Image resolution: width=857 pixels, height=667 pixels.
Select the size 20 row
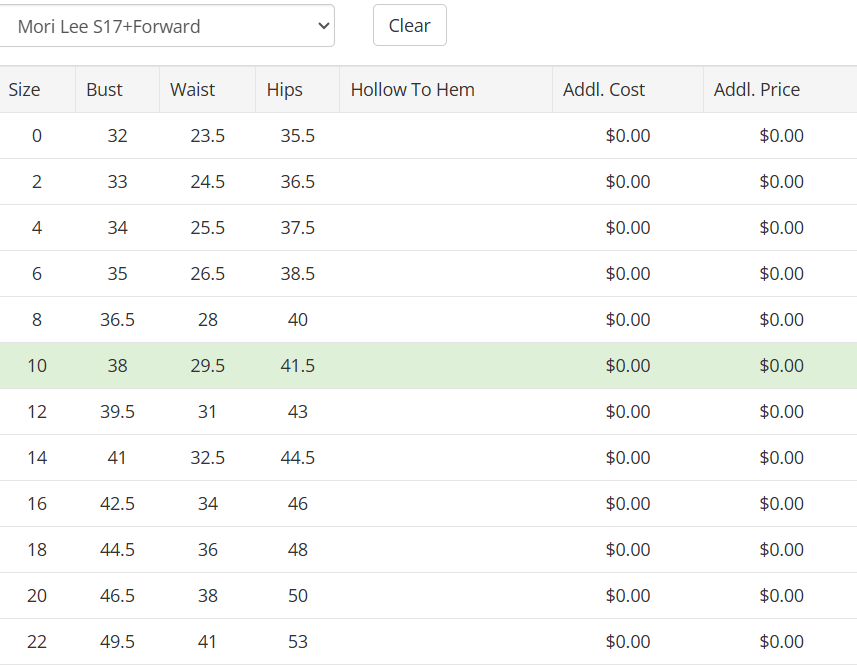(x=428, y=595)
